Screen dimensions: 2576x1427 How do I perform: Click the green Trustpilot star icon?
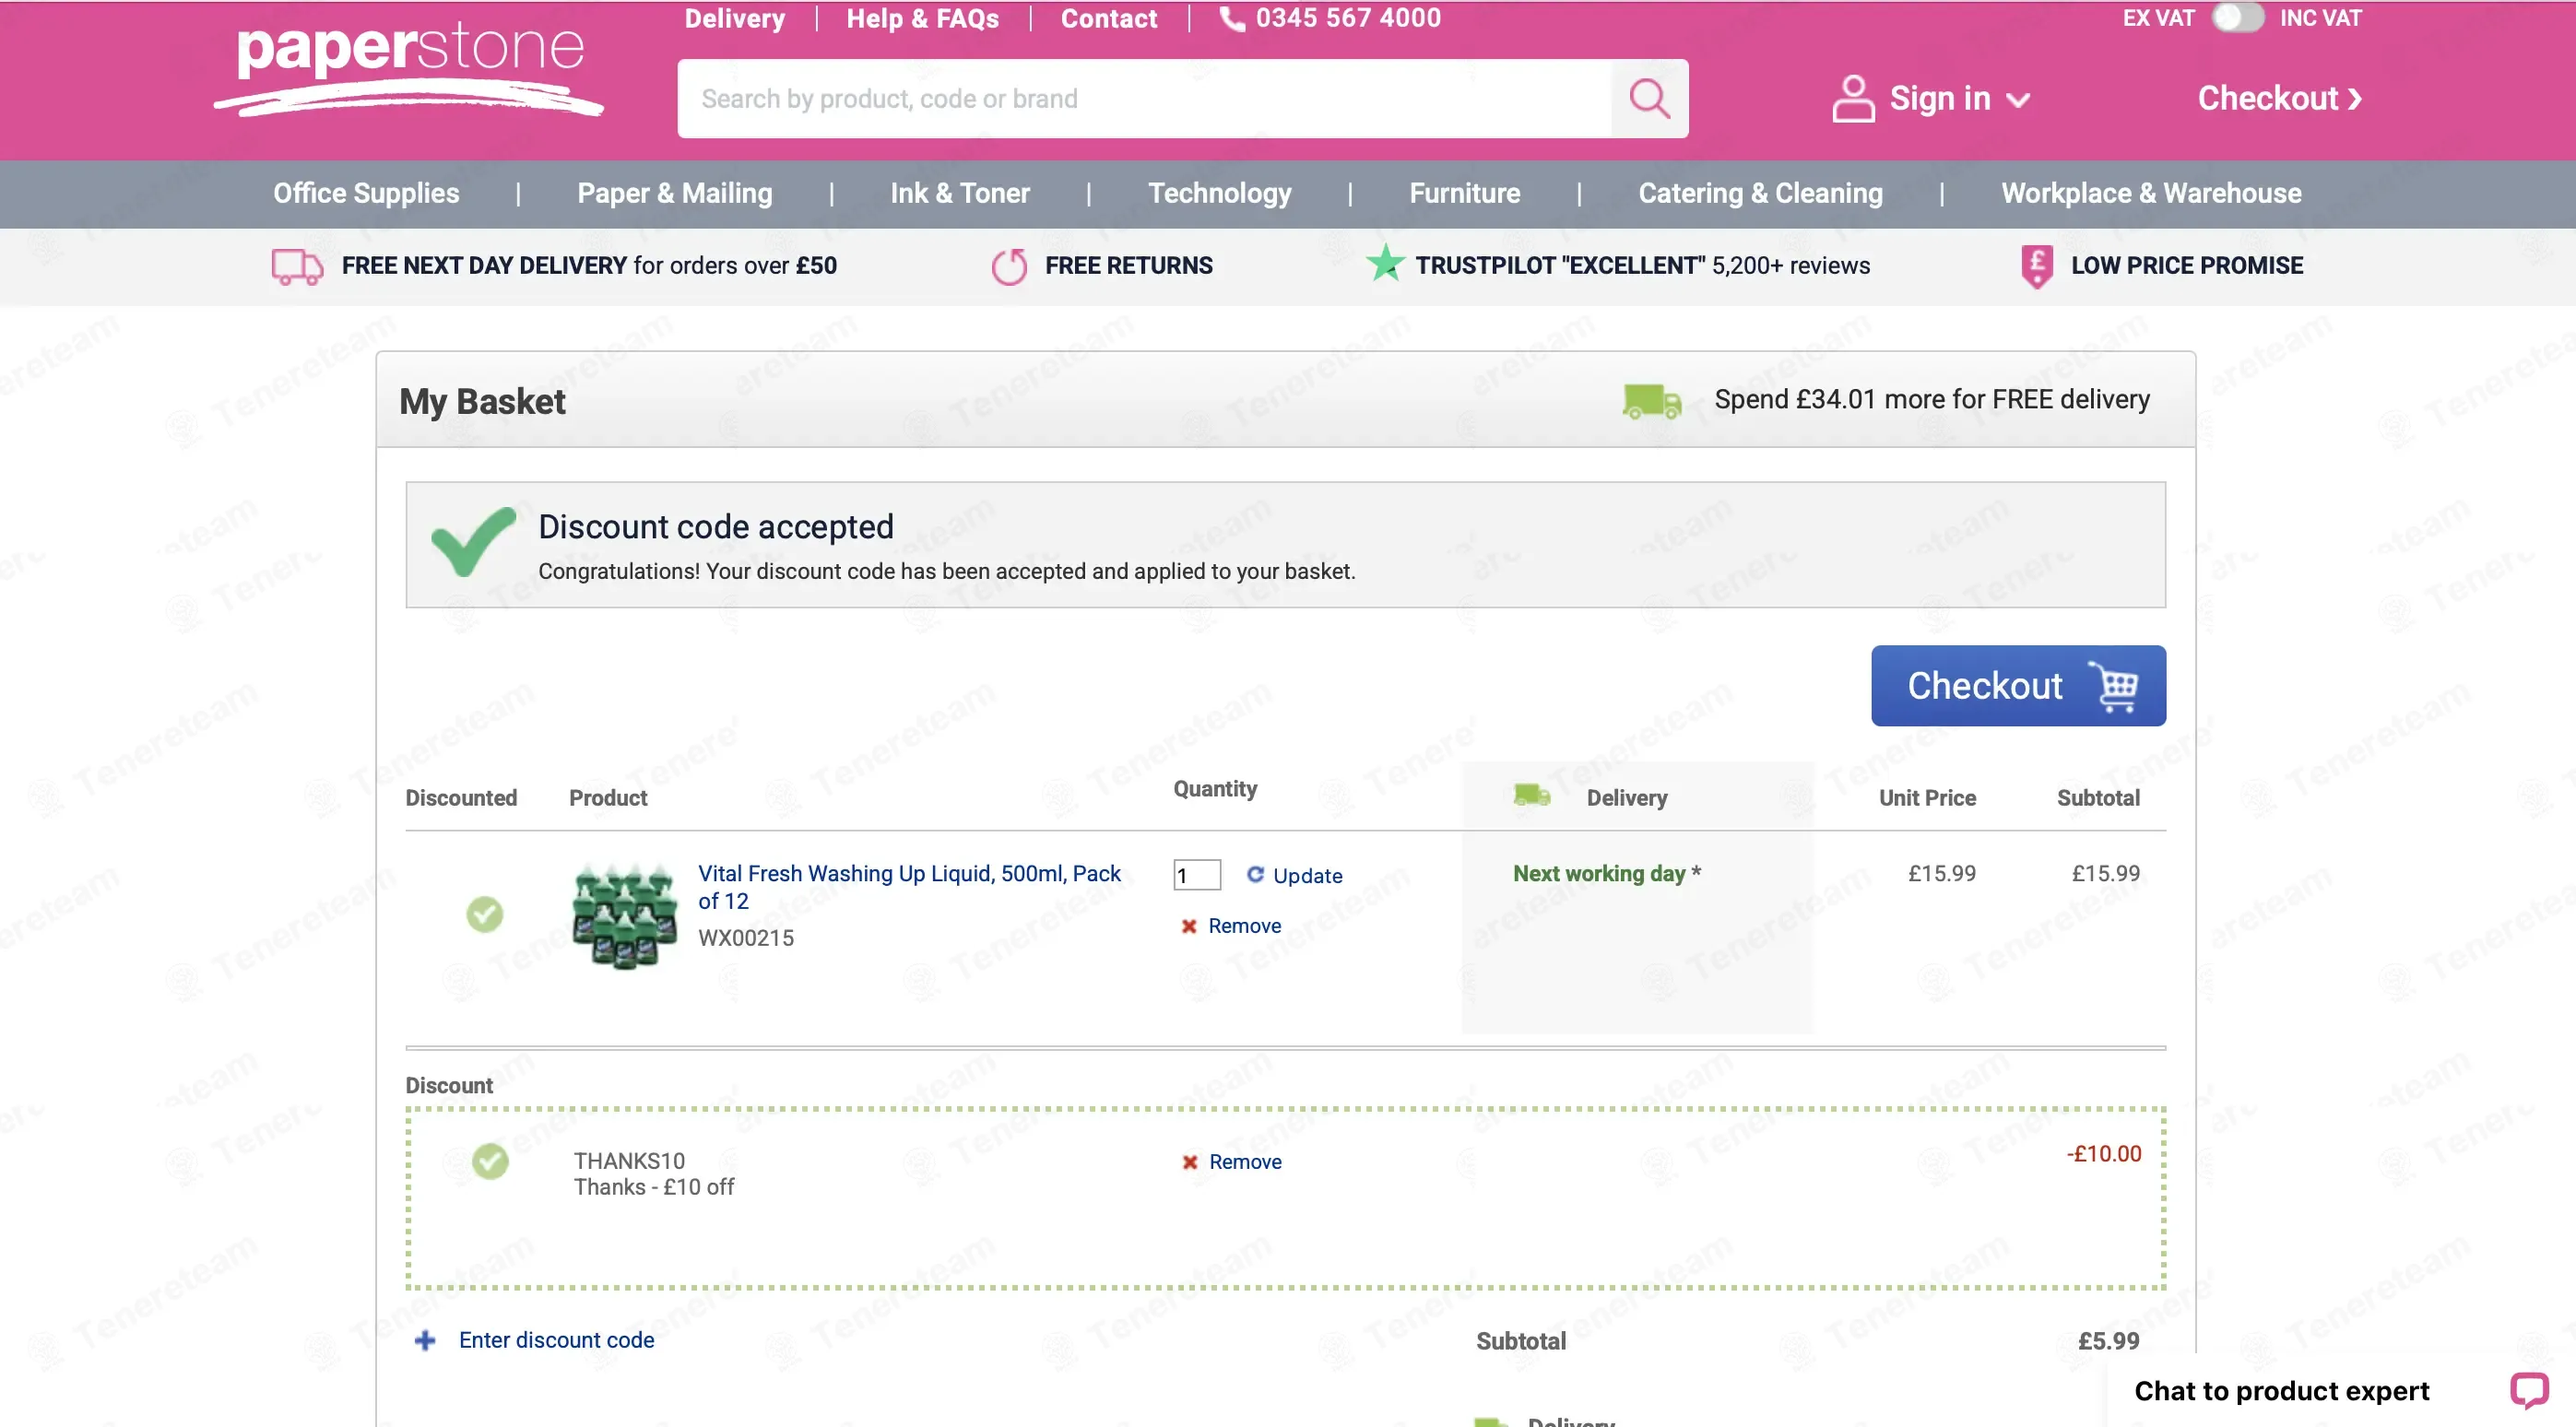(1385, 264)
